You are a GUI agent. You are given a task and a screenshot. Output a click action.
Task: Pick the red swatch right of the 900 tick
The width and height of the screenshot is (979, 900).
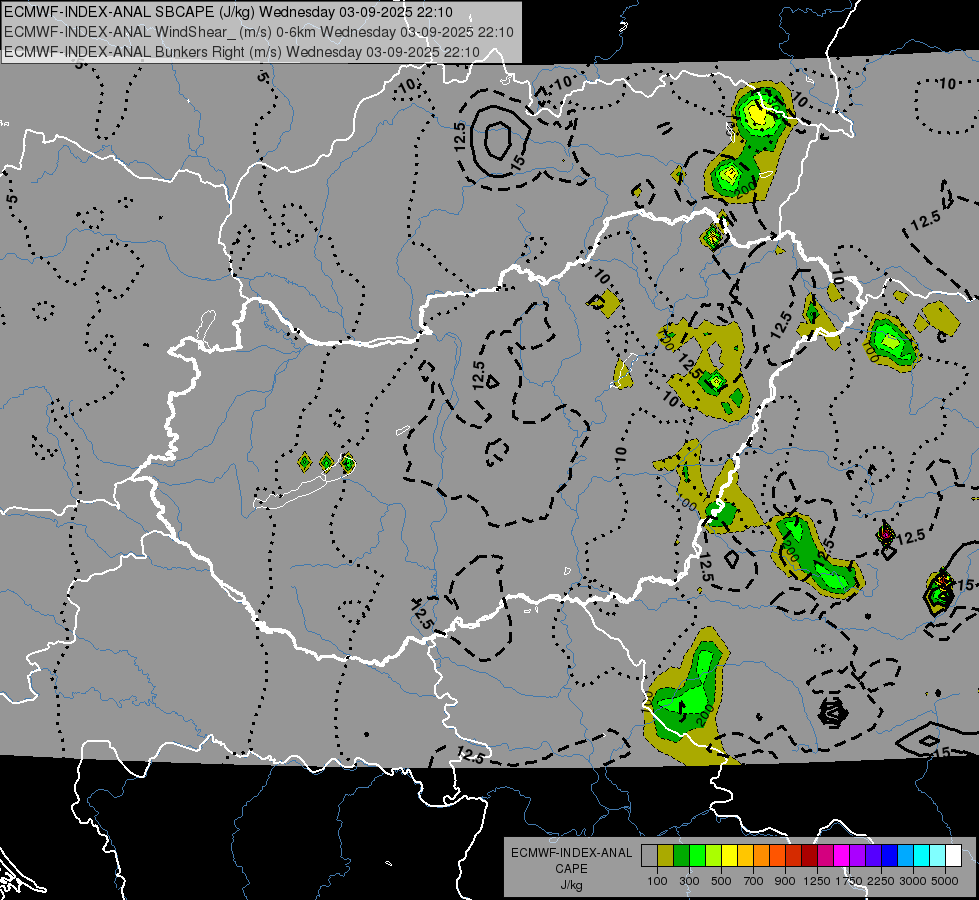[x=794, y=856]
